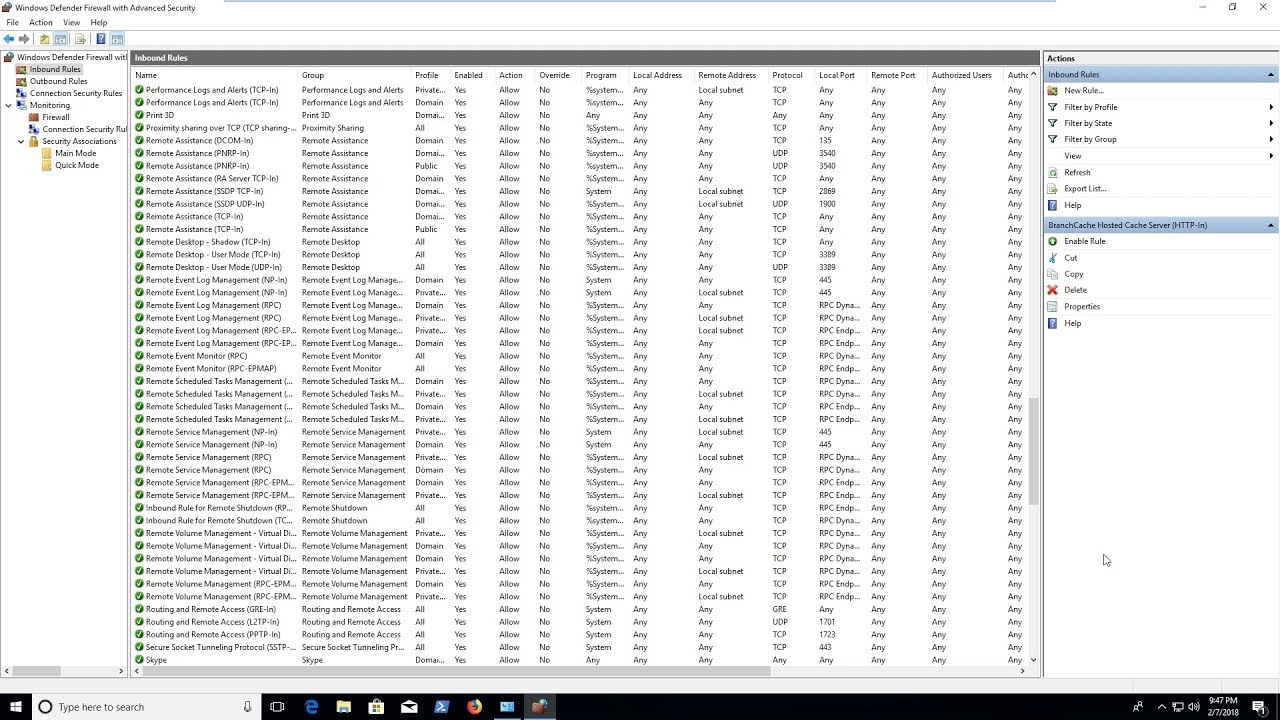This screenshot has height=720, width=1280.
Task: Click the green Refresh icon in Actions
Action: 1052,172
